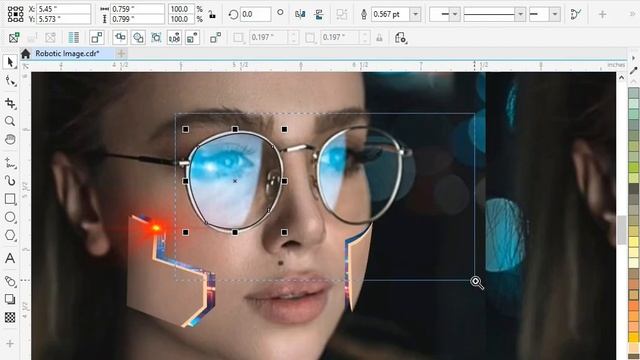Toggle the corner lock padlock
Screen dimensions: 640x360
click(x=379, y=38)
